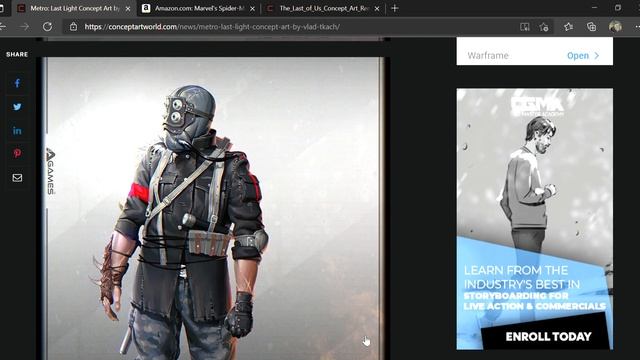Go forward using the forward arrow
This screenshot has width=640, height=360.
click(x=24, y=27)
